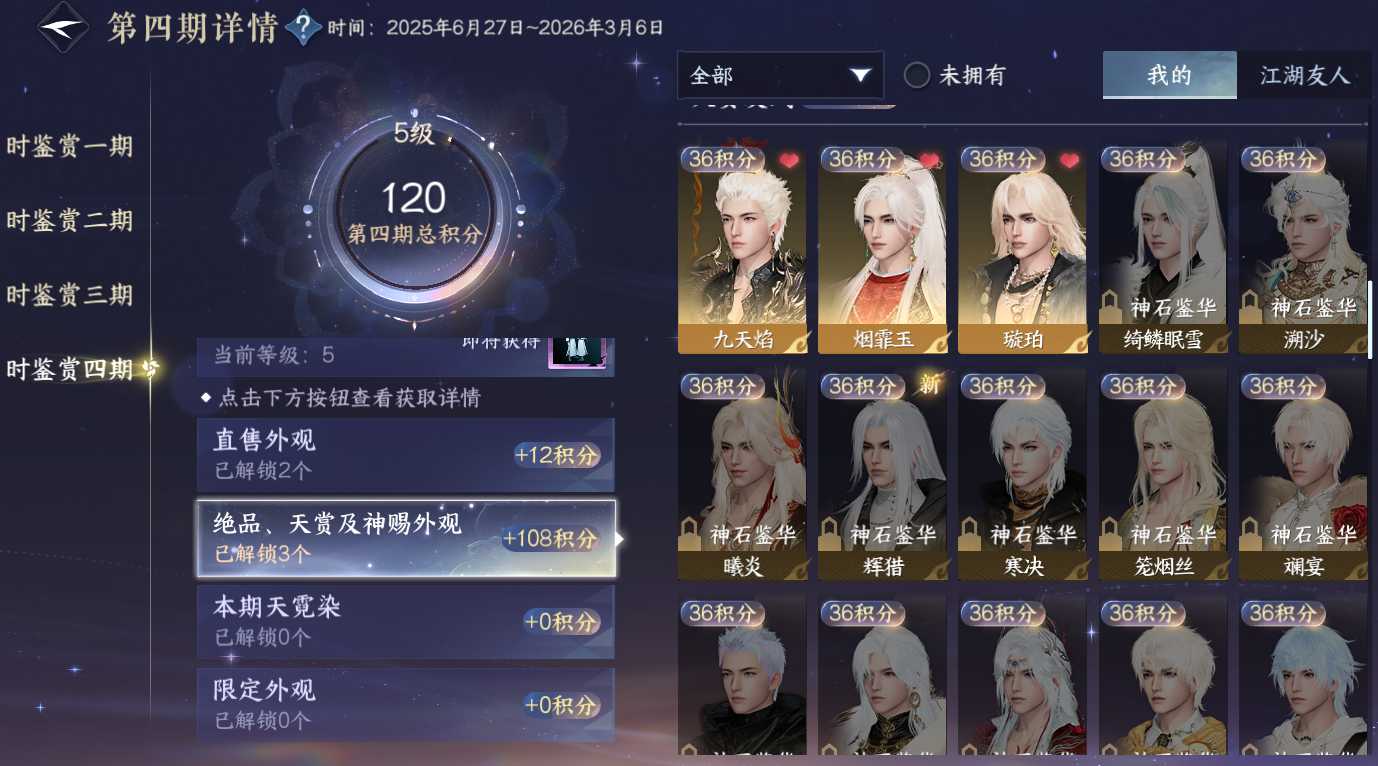Click the 限定外观 category button

tap(406, 705)
